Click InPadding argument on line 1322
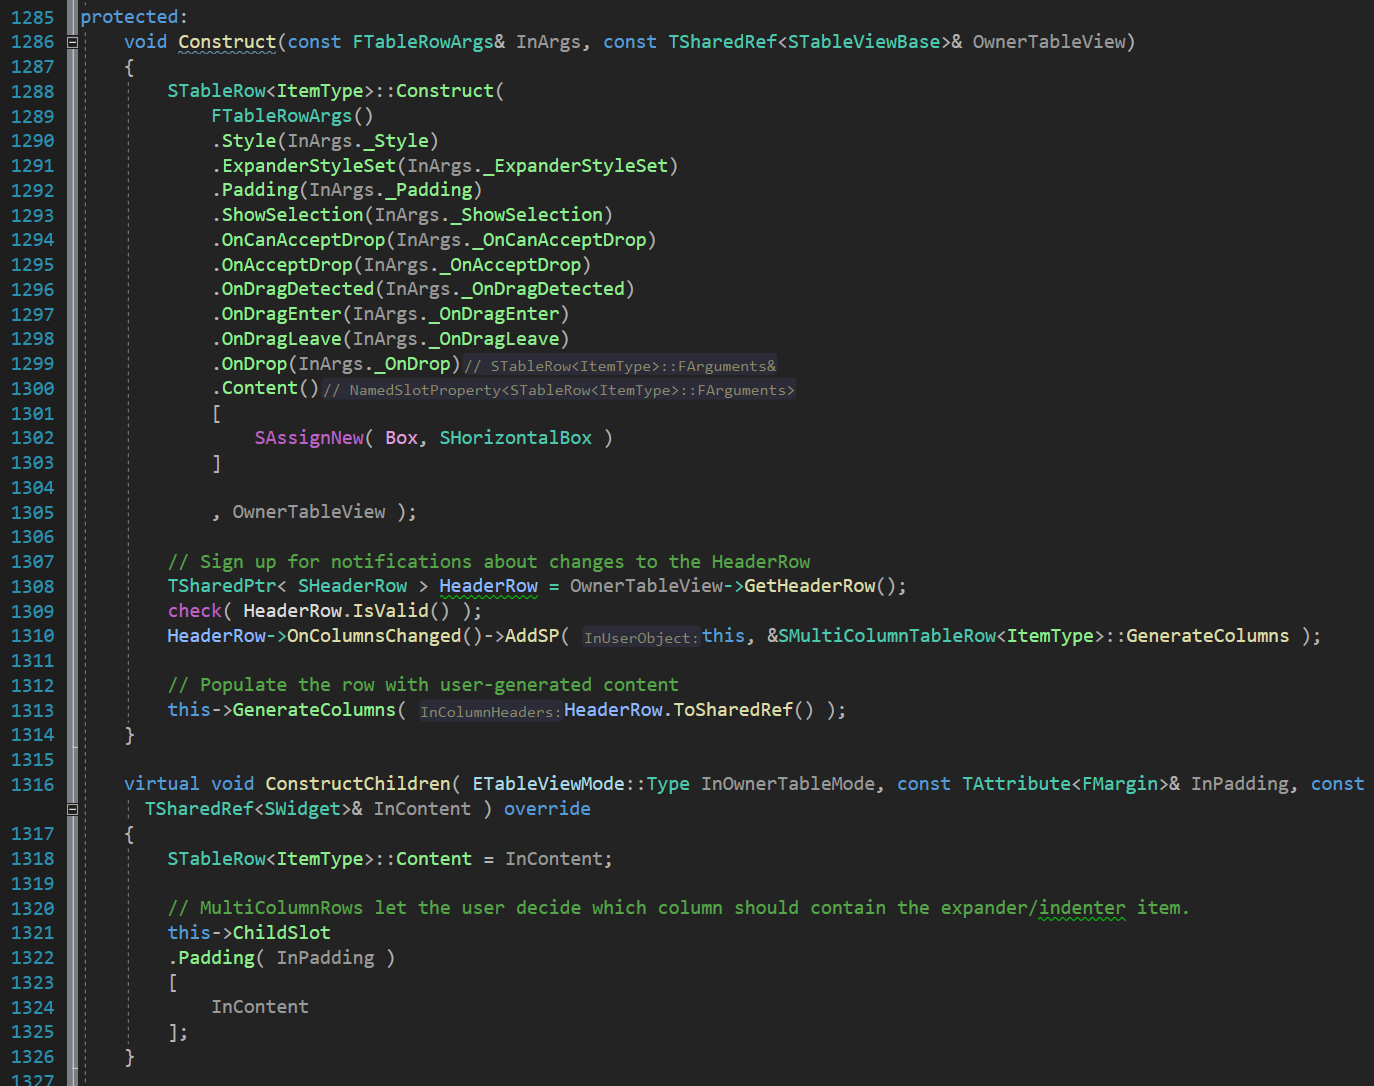This screenshot has width=1374, height=1086. 326,958
